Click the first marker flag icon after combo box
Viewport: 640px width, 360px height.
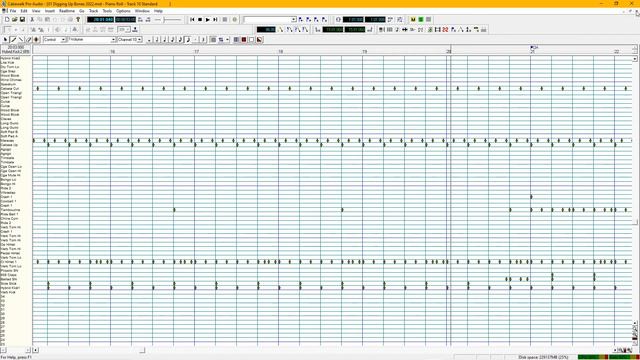pos(301,20)
